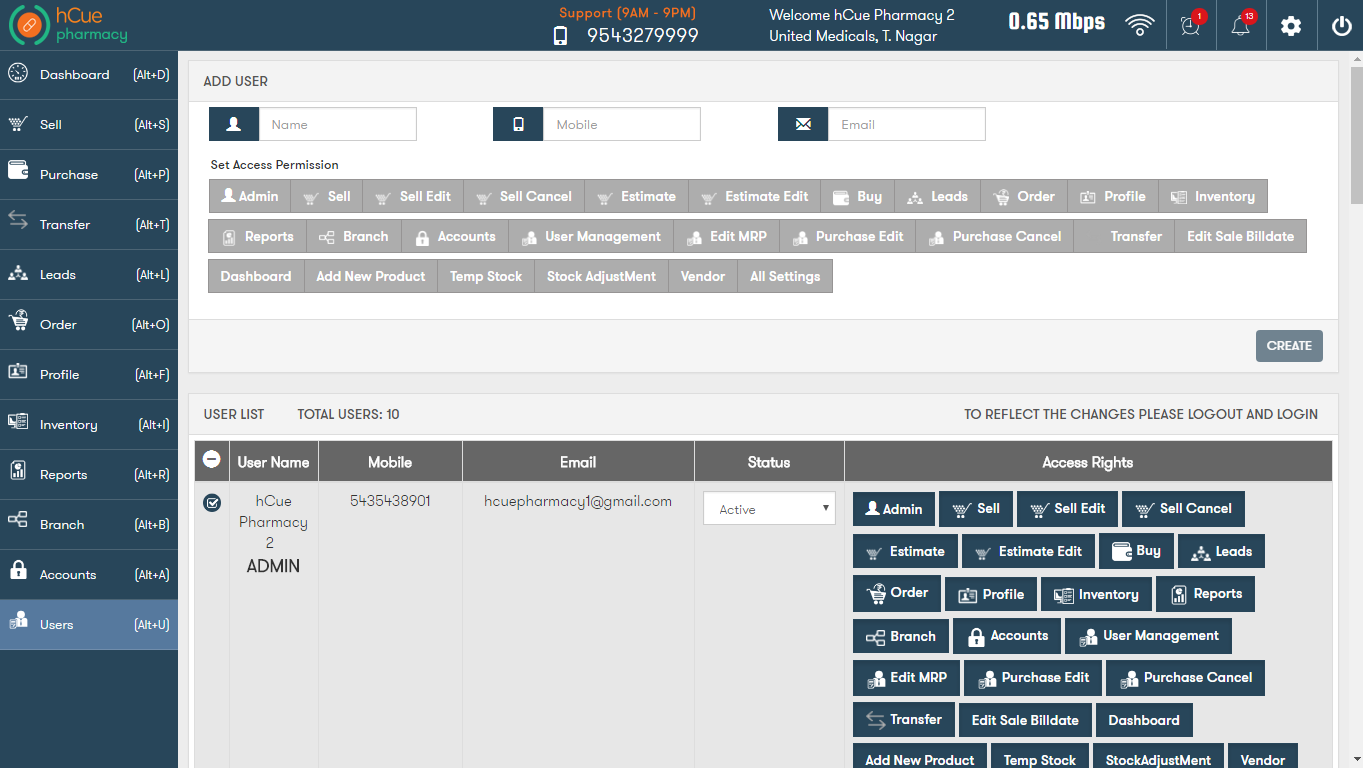The height and width of the screenshot is (768, 1363).
Task: Click the Name input field
Action: (x=338, y=124)
